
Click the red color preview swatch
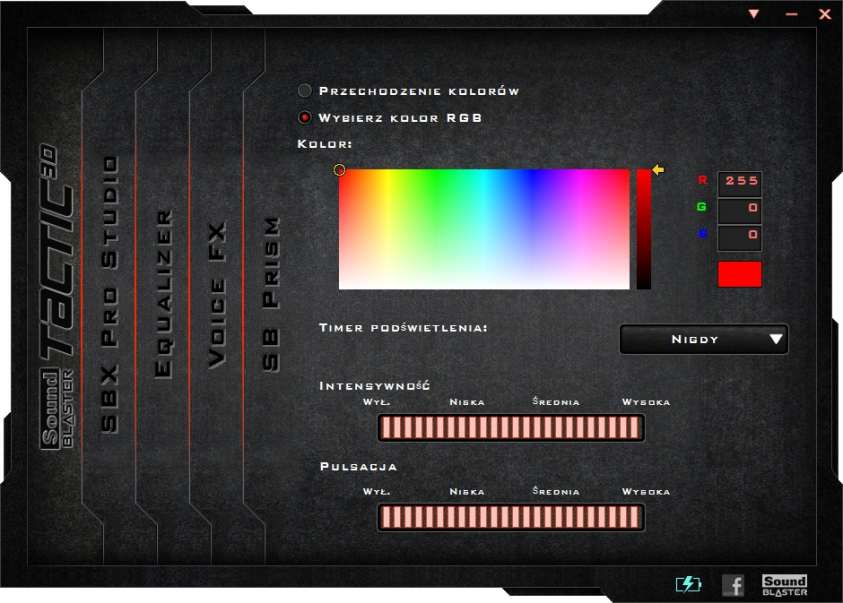pyautogui.click(x=739, y=274)
